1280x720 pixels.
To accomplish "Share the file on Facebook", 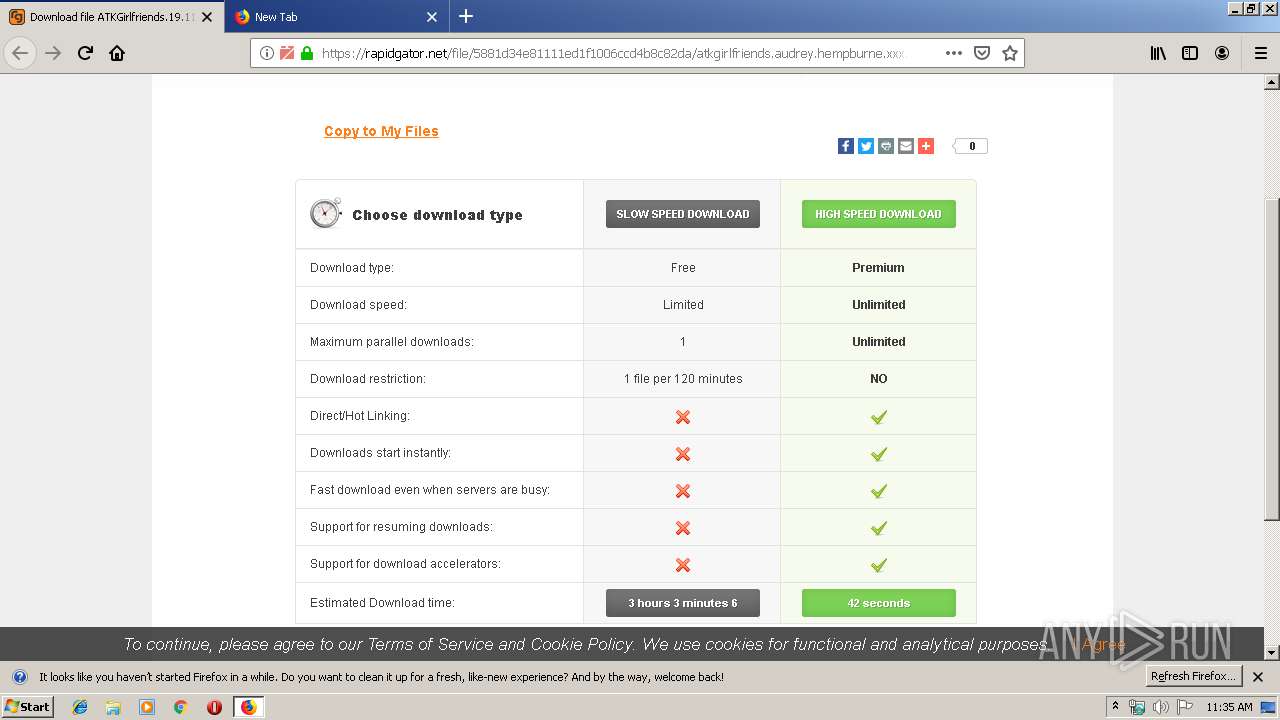I will pyautogui.click(x=846, y=146).
